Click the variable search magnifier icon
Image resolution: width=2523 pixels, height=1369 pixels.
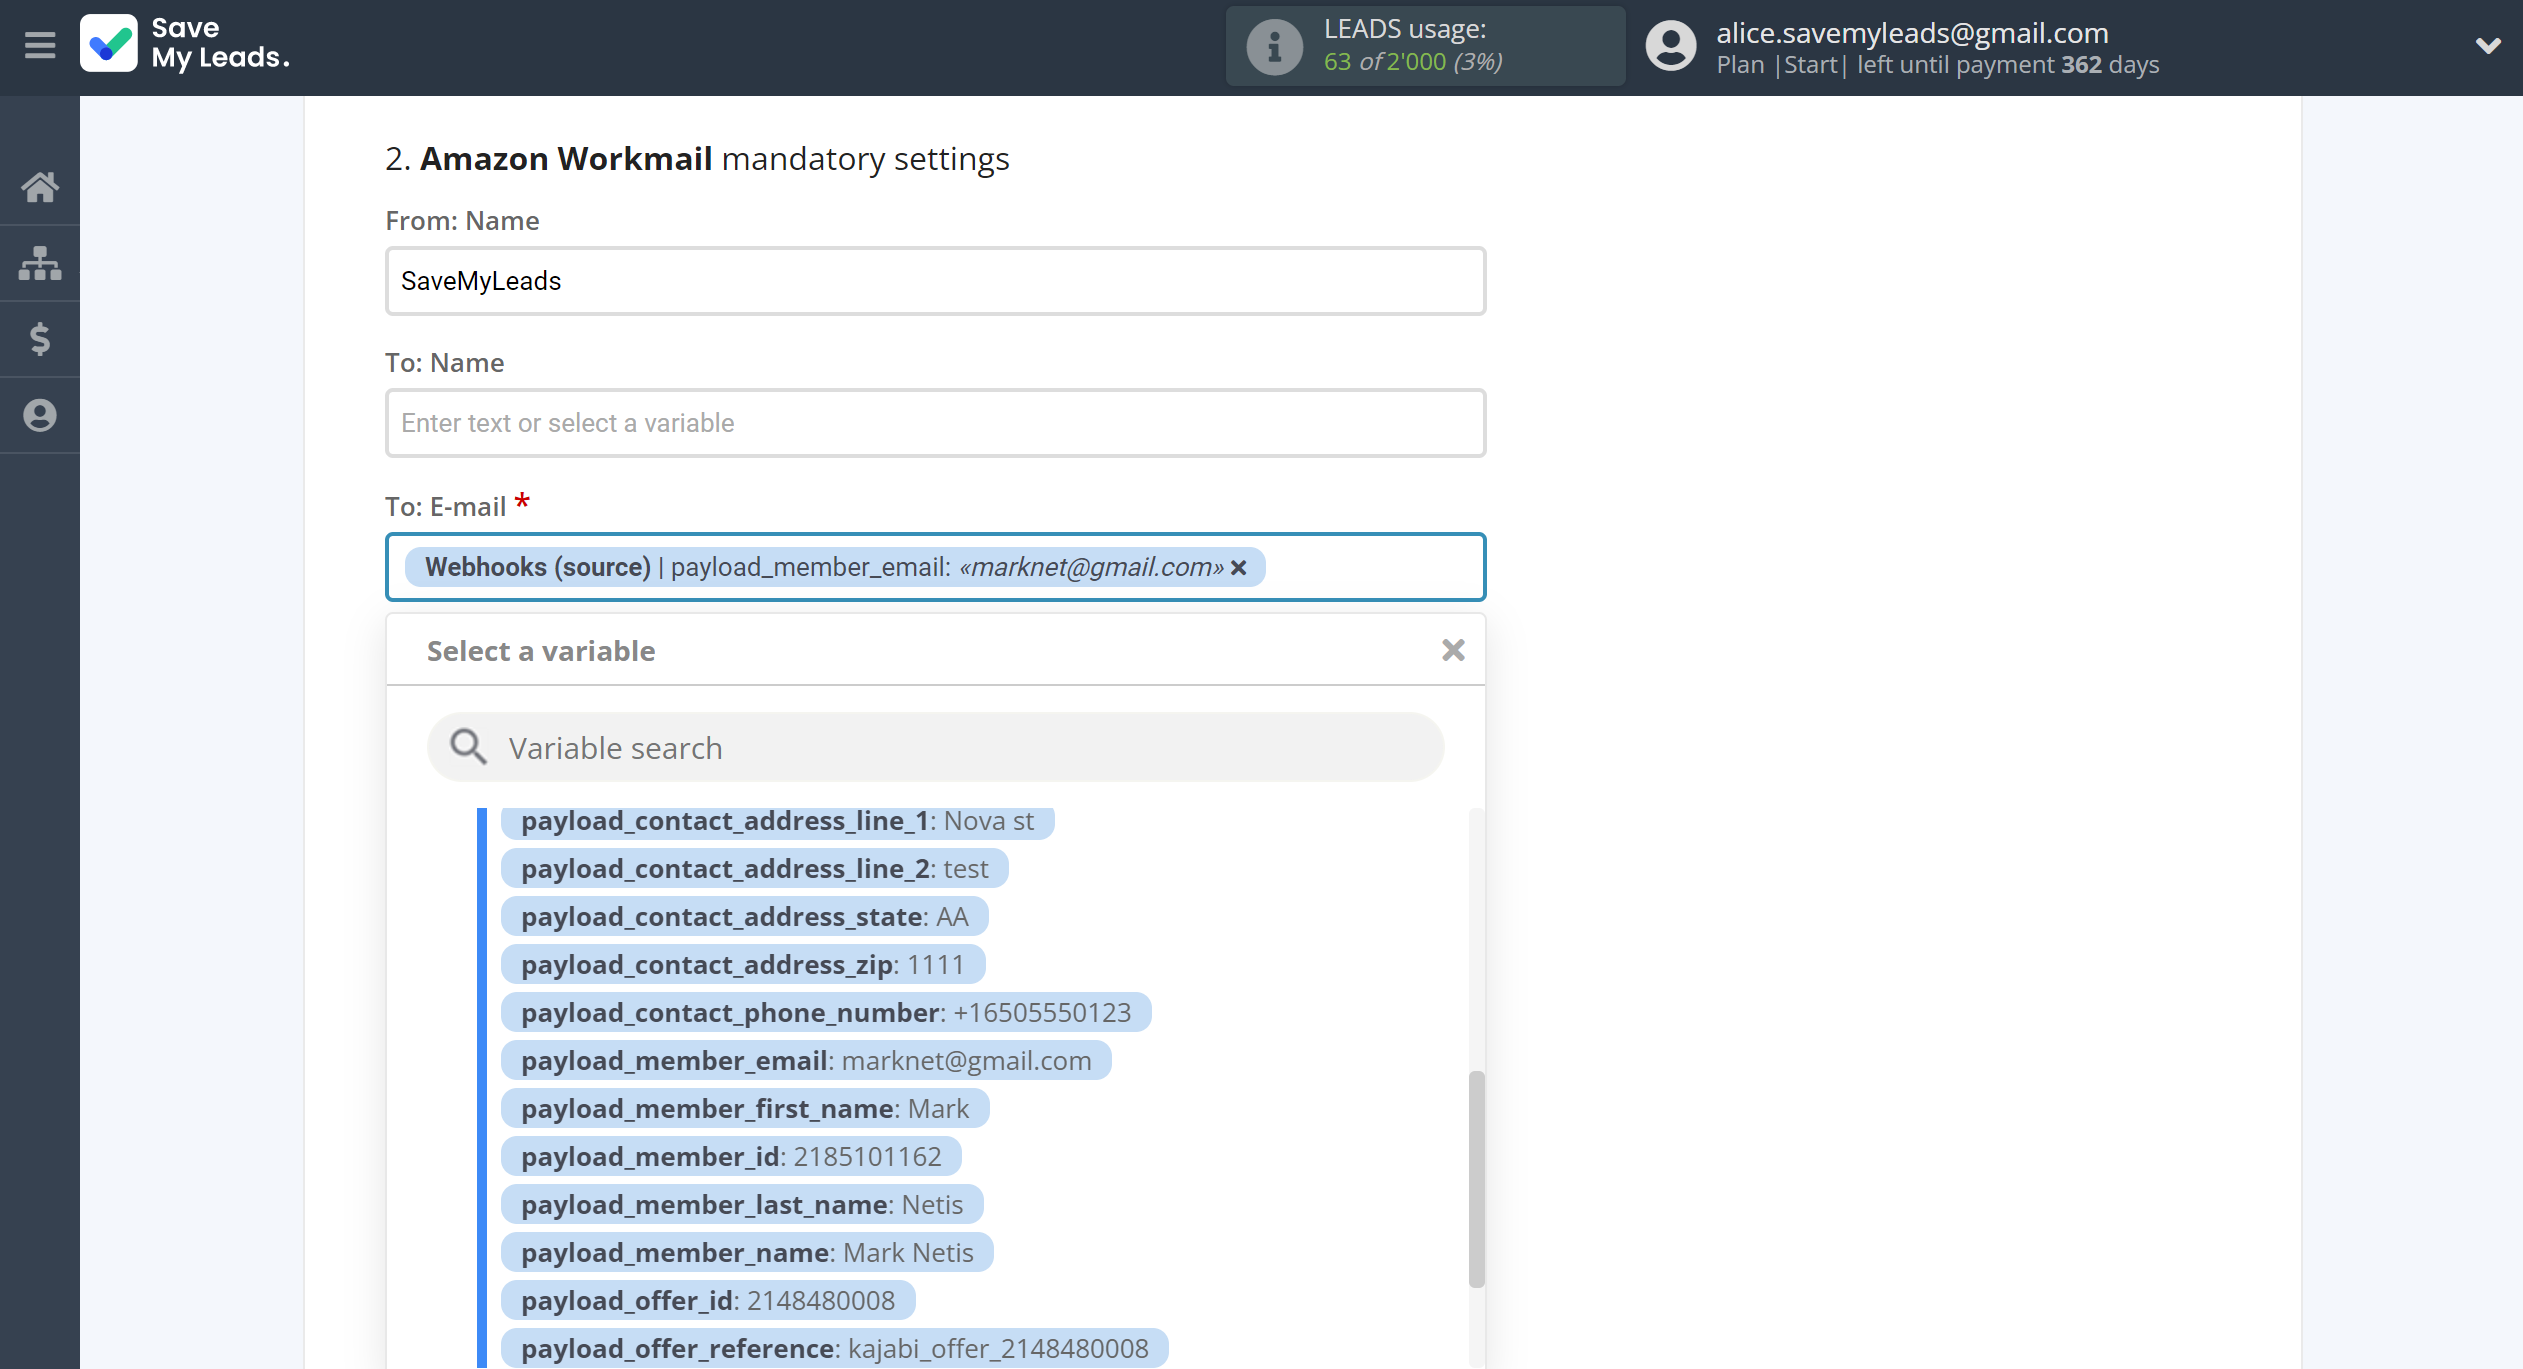point(467,747)
